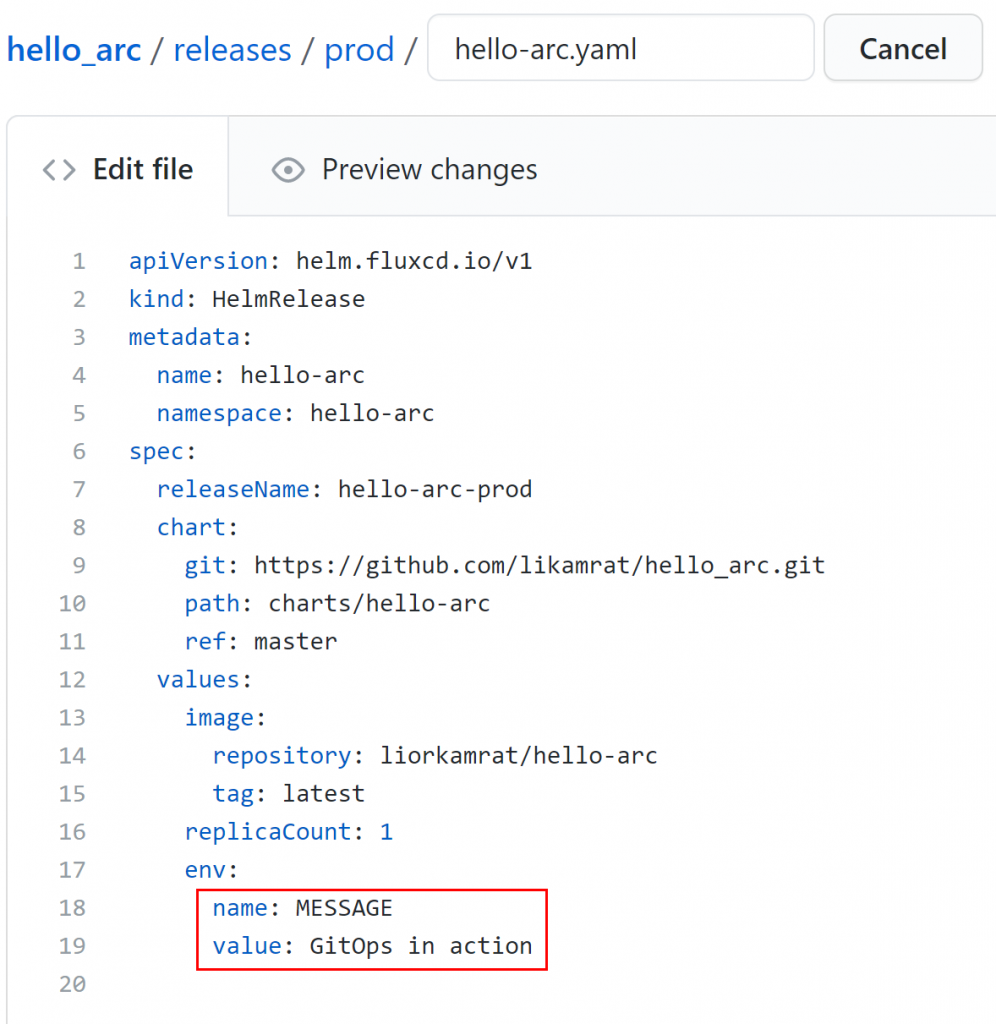Open the hello_arc repository link
996x1024 pixels.
[x=74, y=50]
